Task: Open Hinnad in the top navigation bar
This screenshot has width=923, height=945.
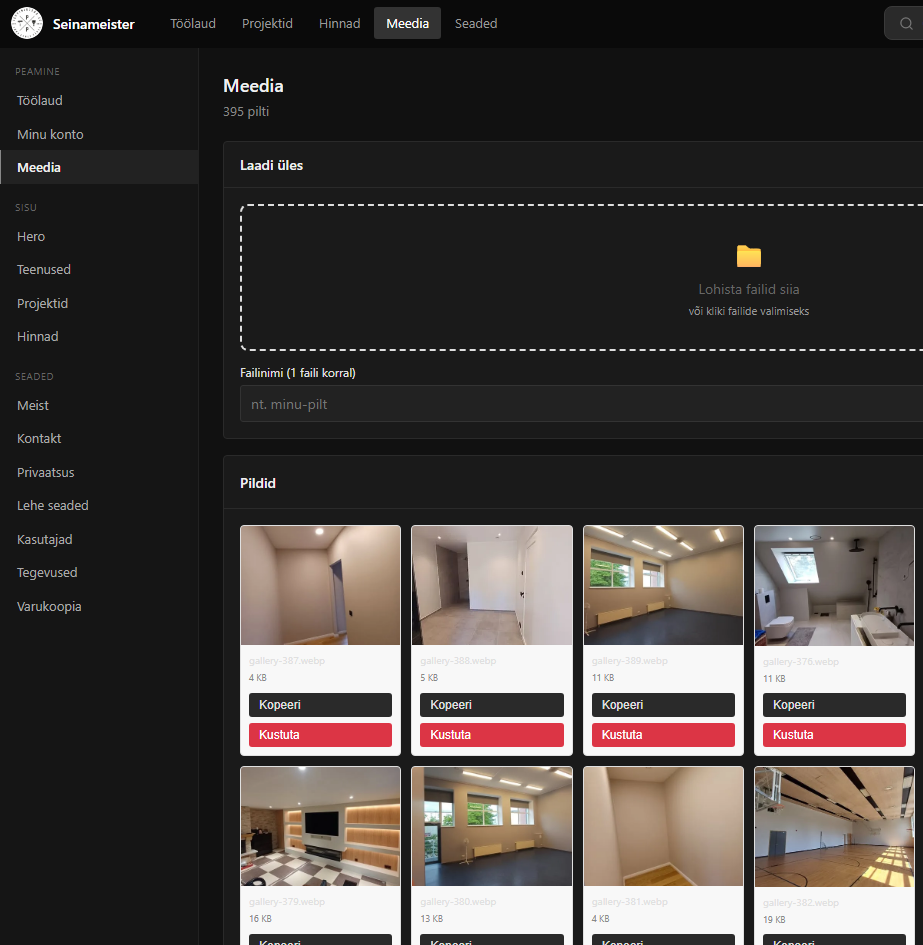Action: [339, 23]
